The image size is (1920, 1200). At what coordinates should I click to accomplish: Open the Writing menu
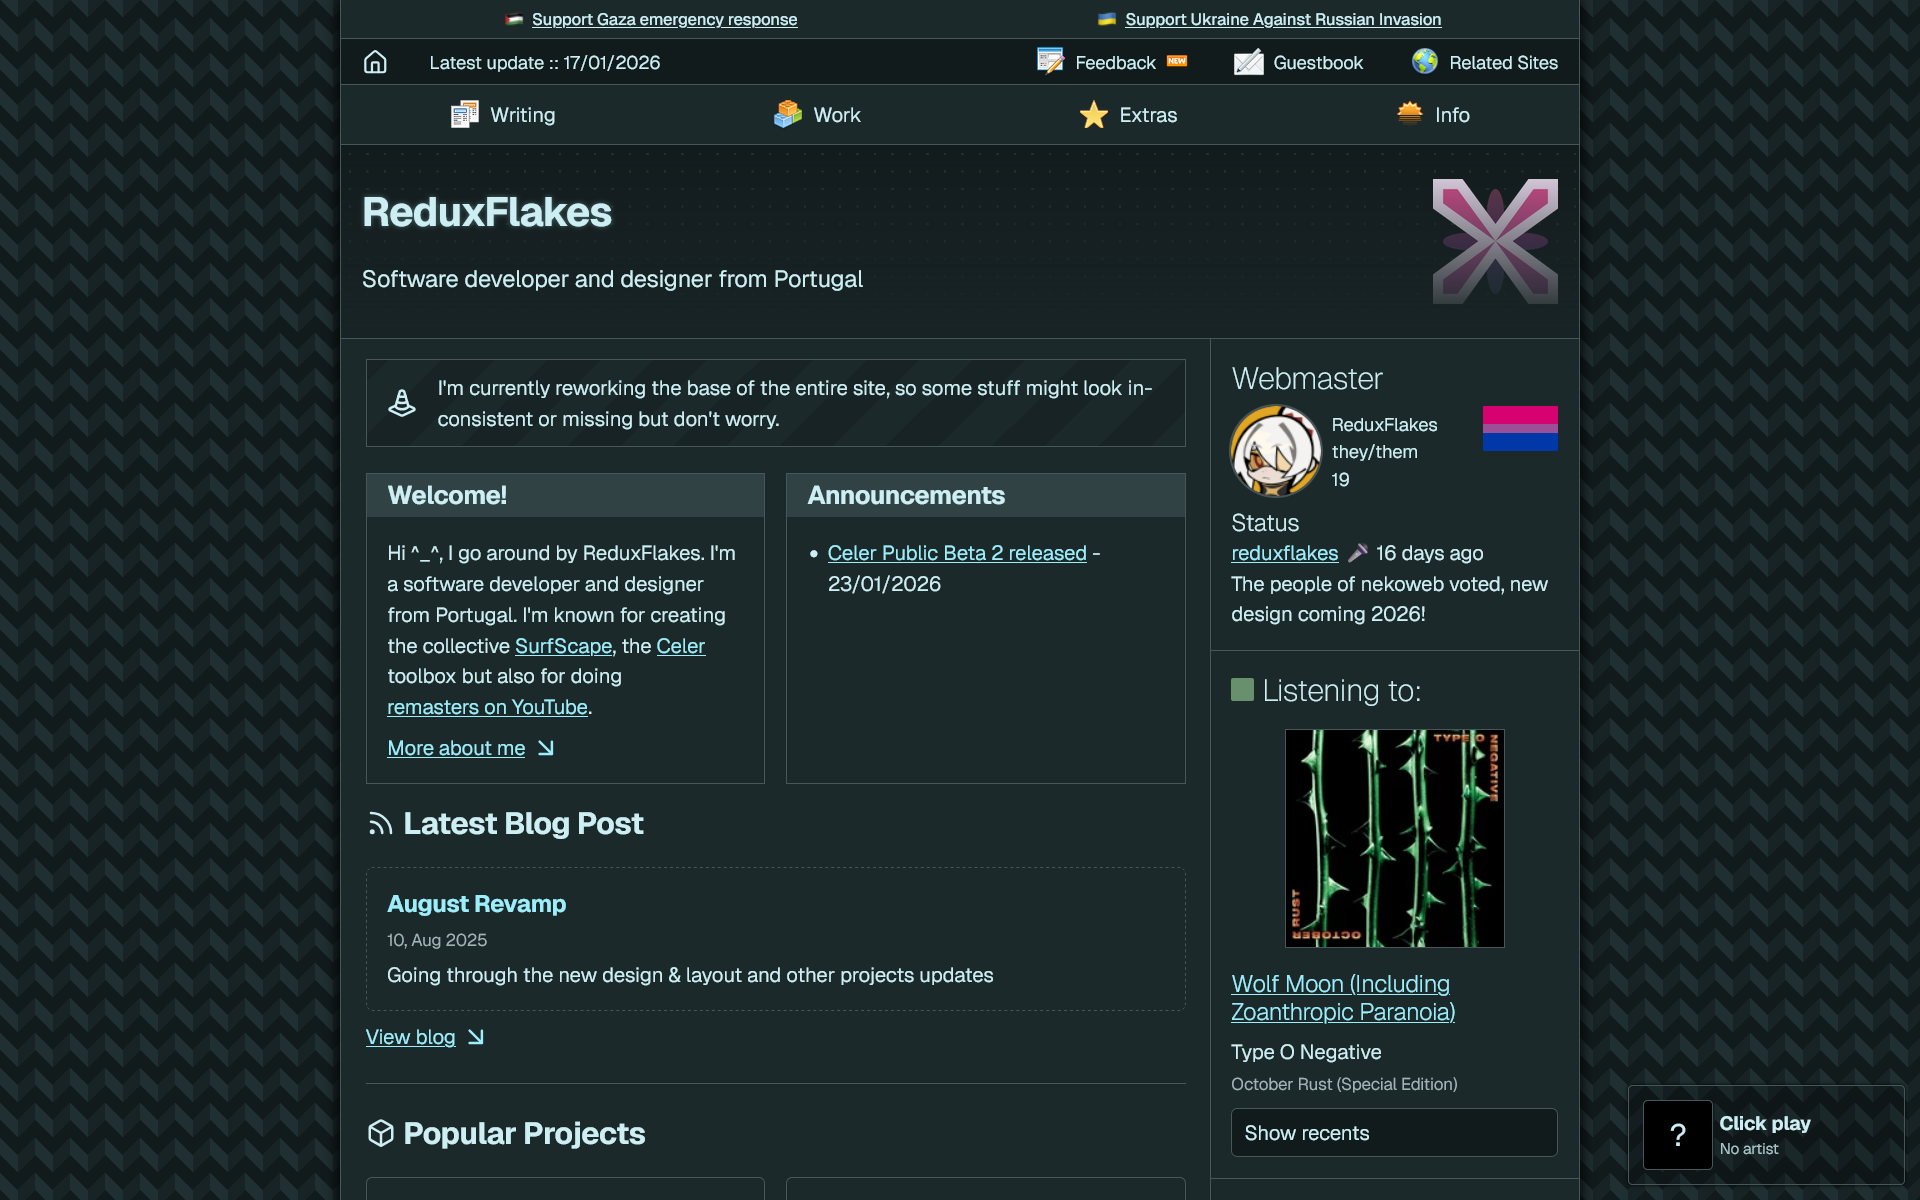(503, 115)
